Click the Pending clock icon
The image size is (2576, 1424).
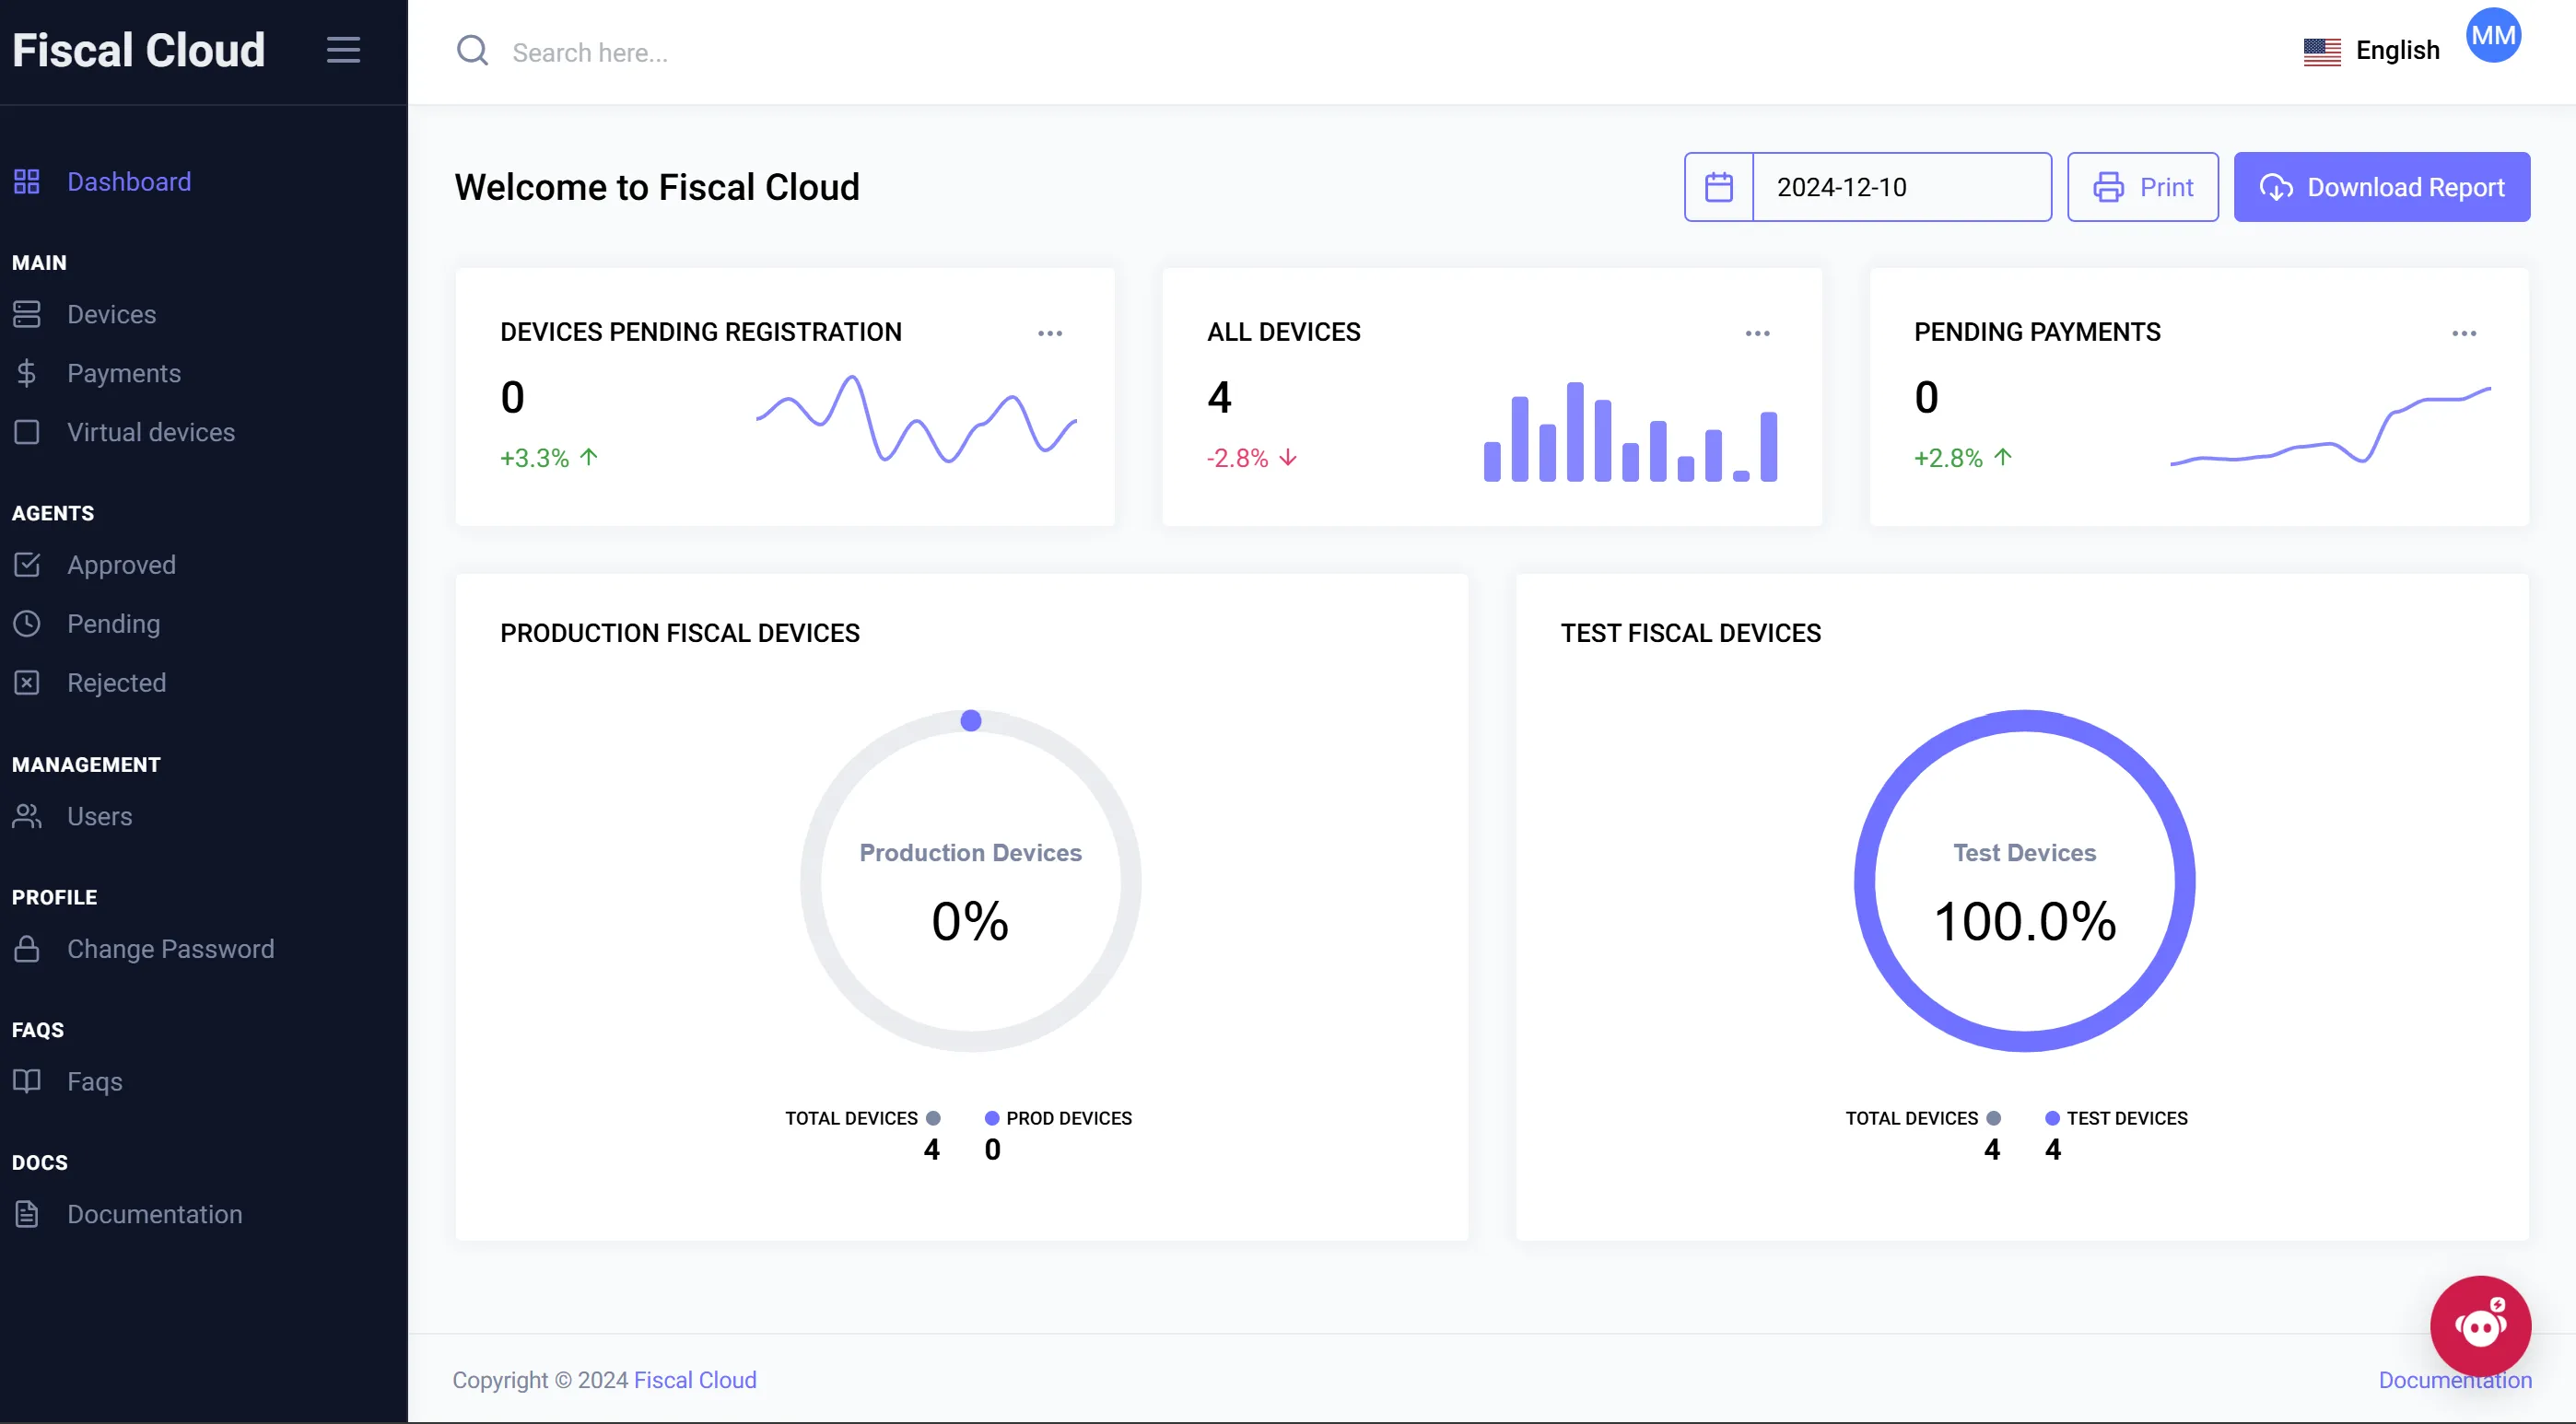point(27,624)
